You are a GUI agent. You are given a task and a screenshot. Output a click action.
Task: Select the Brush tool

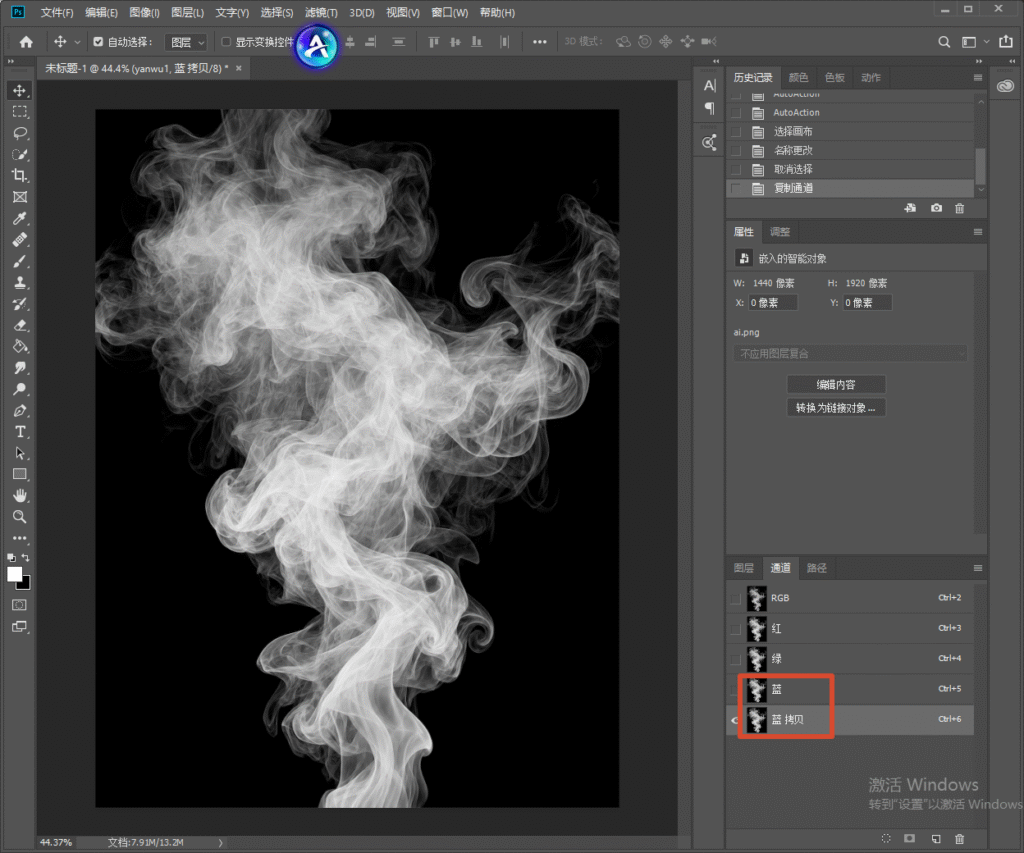(20, 261)
